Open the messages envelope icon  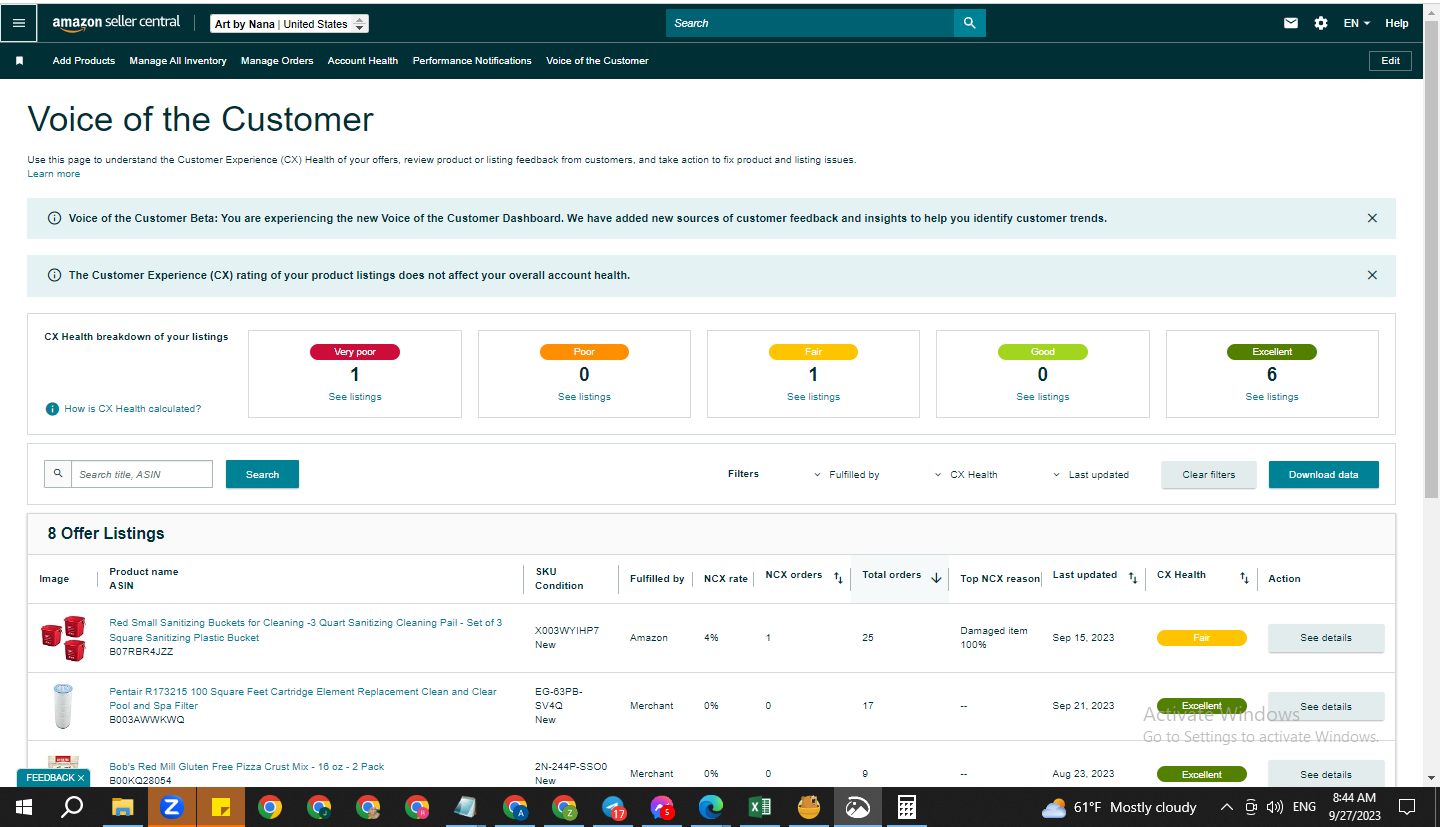1291,23
